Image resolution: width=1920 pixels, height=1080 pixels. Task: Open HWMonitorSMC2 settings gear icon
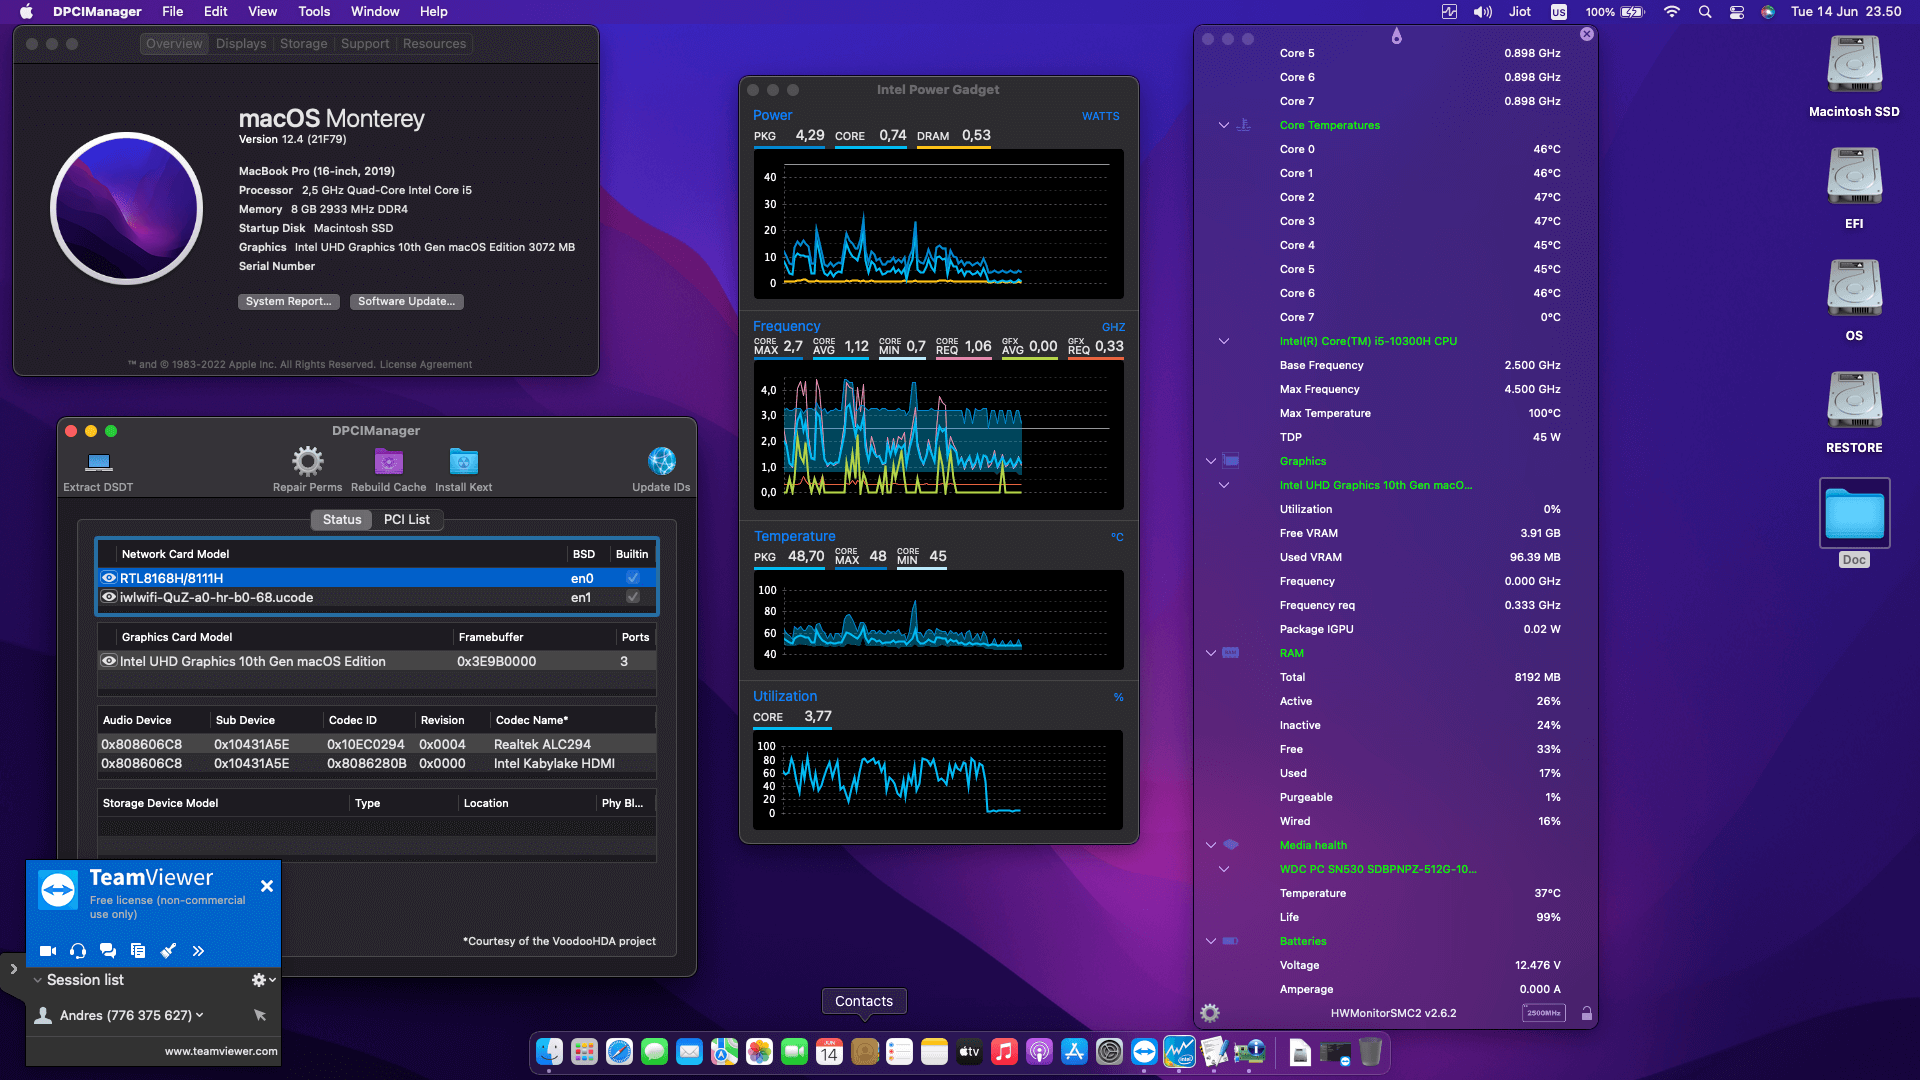click(1210, 1013)
